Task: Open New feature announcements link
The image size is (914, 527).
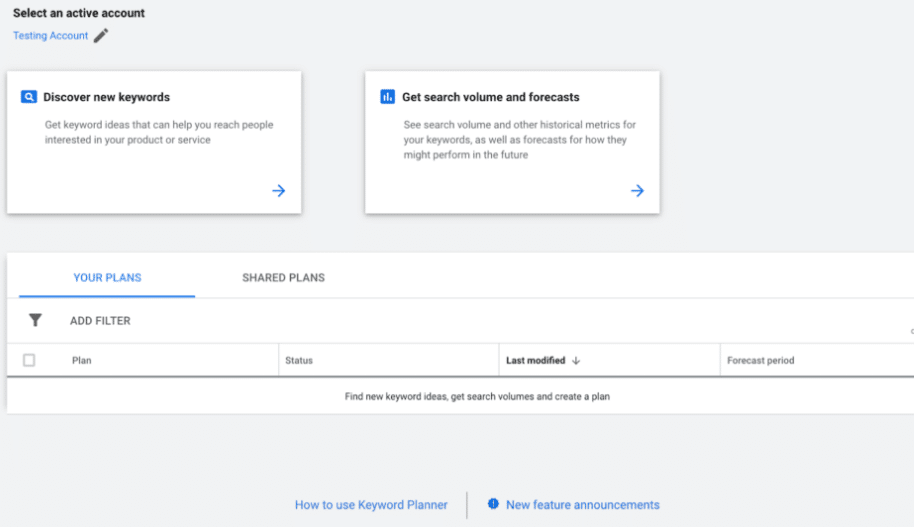Action: 583,505
